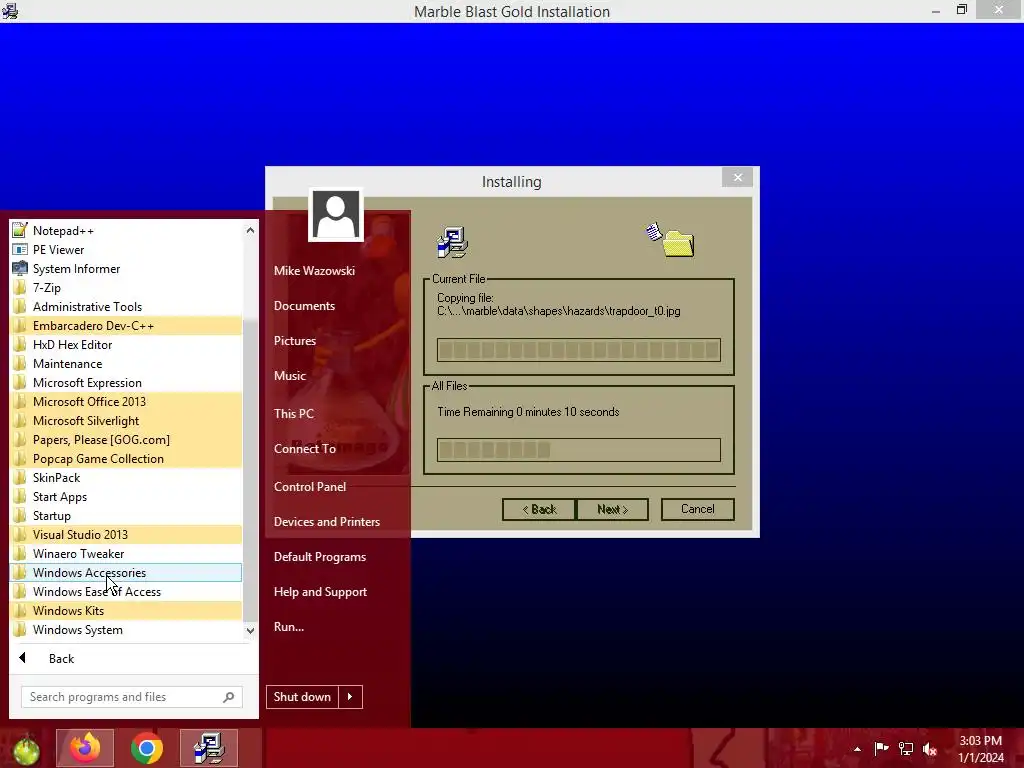
Task: Open Action Center flag icon
Action: coord(881,748)
